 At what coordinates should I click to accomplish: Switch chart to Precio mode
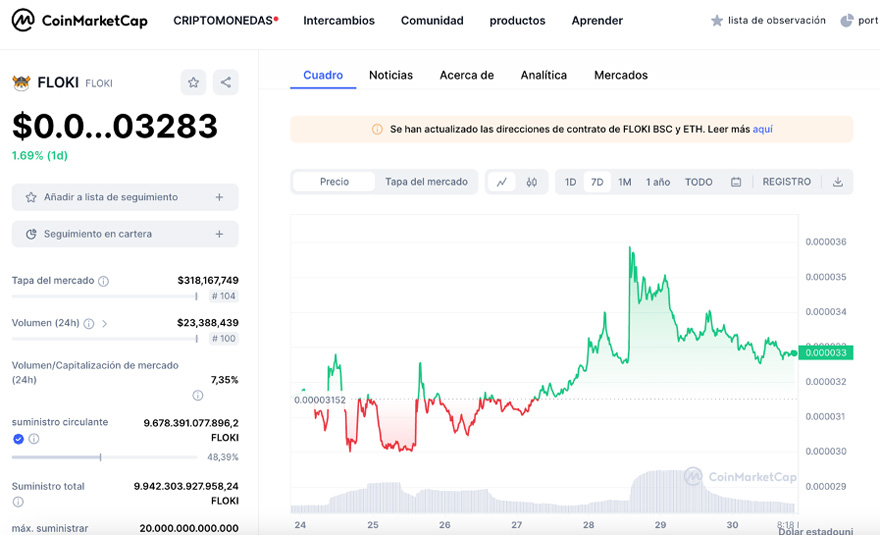coord(334,182)
